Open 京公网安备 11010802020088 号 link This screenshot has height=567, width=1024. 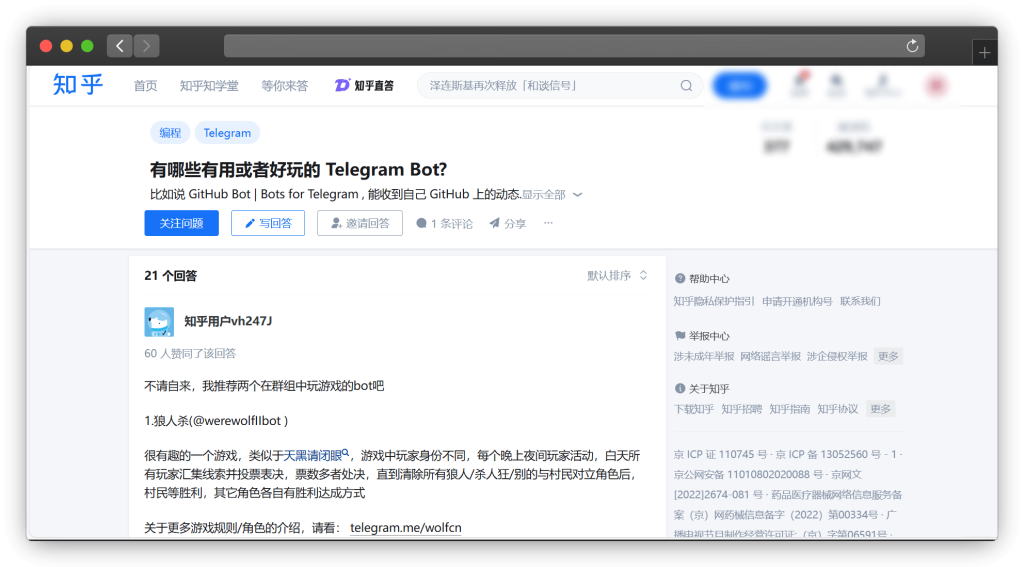(748, 474)
